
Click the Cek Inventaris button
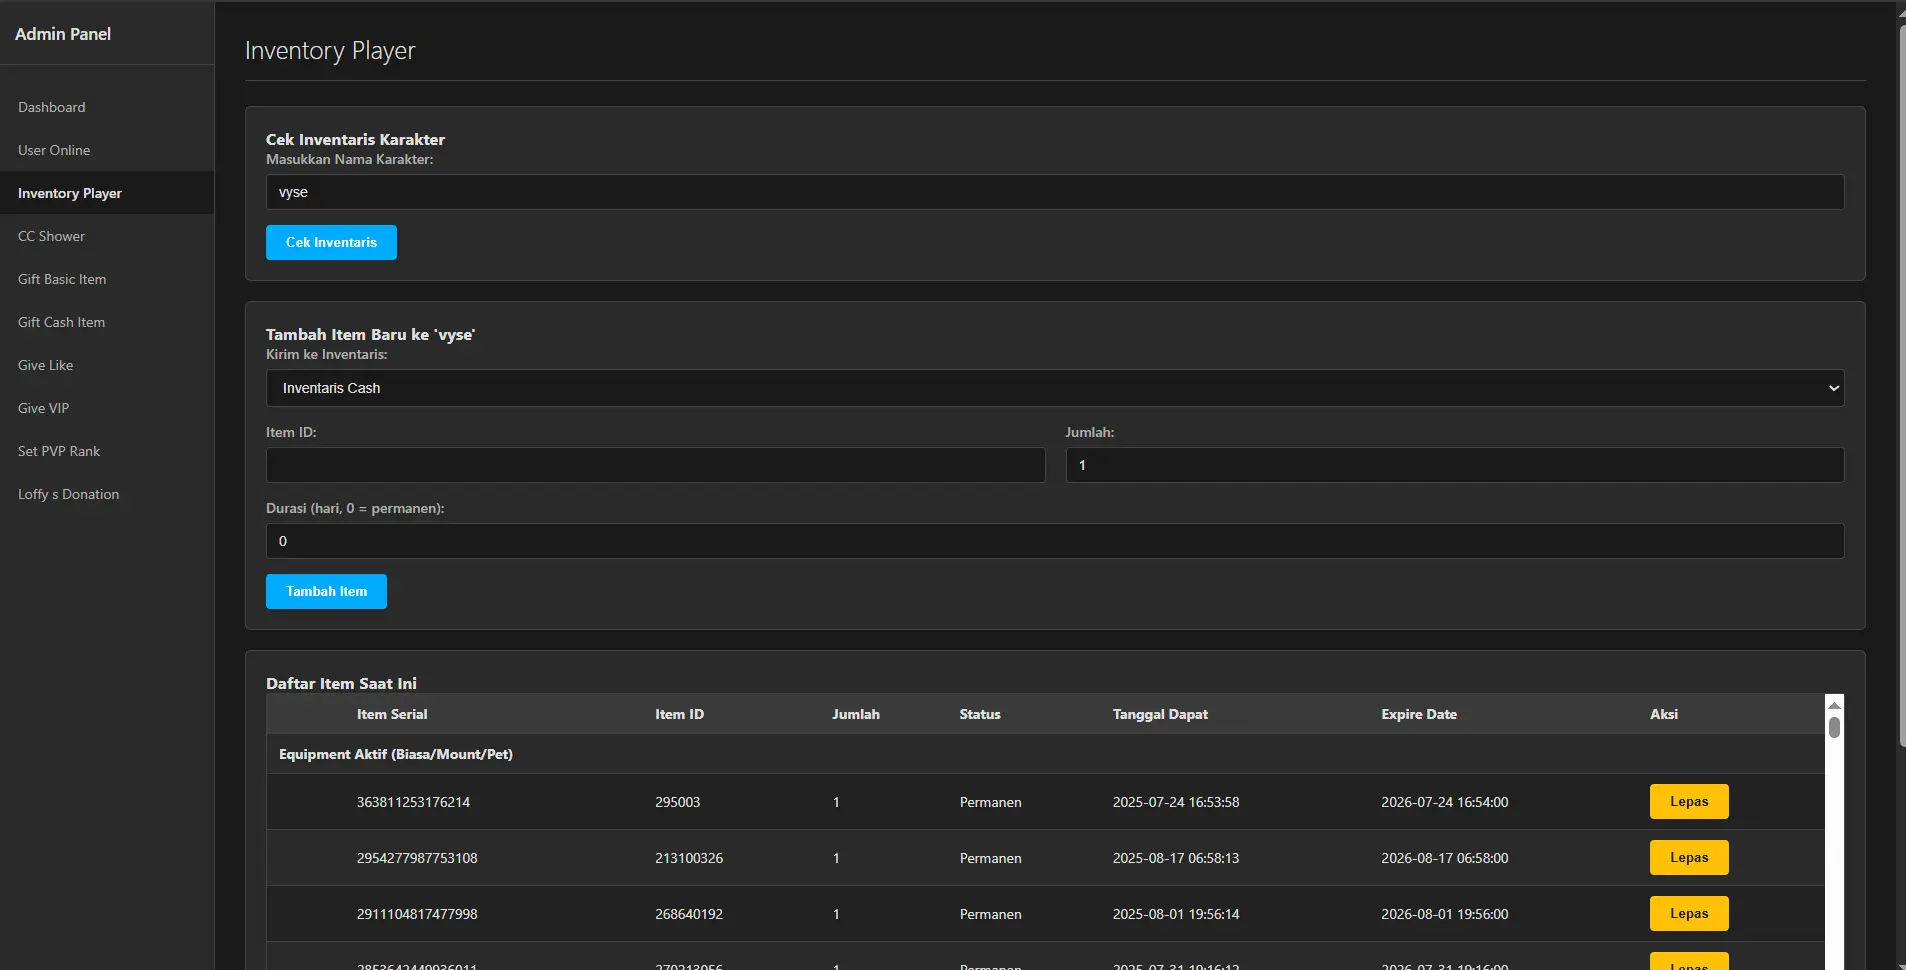331,242
